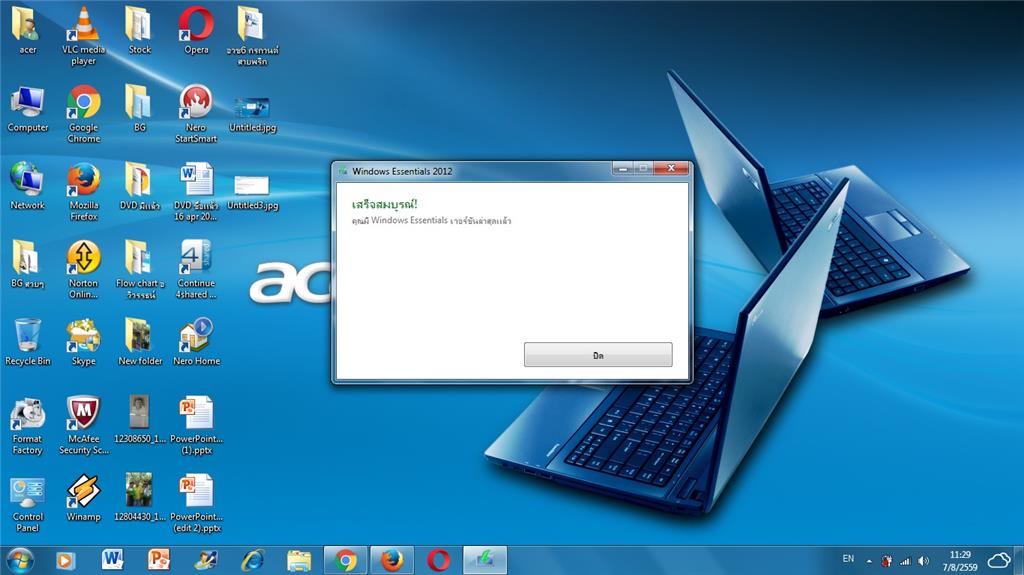The height and width of the screenshot is (575, 1024).
Task: Select the Google Chrome desktop shortcut
Action: [84, 114]
